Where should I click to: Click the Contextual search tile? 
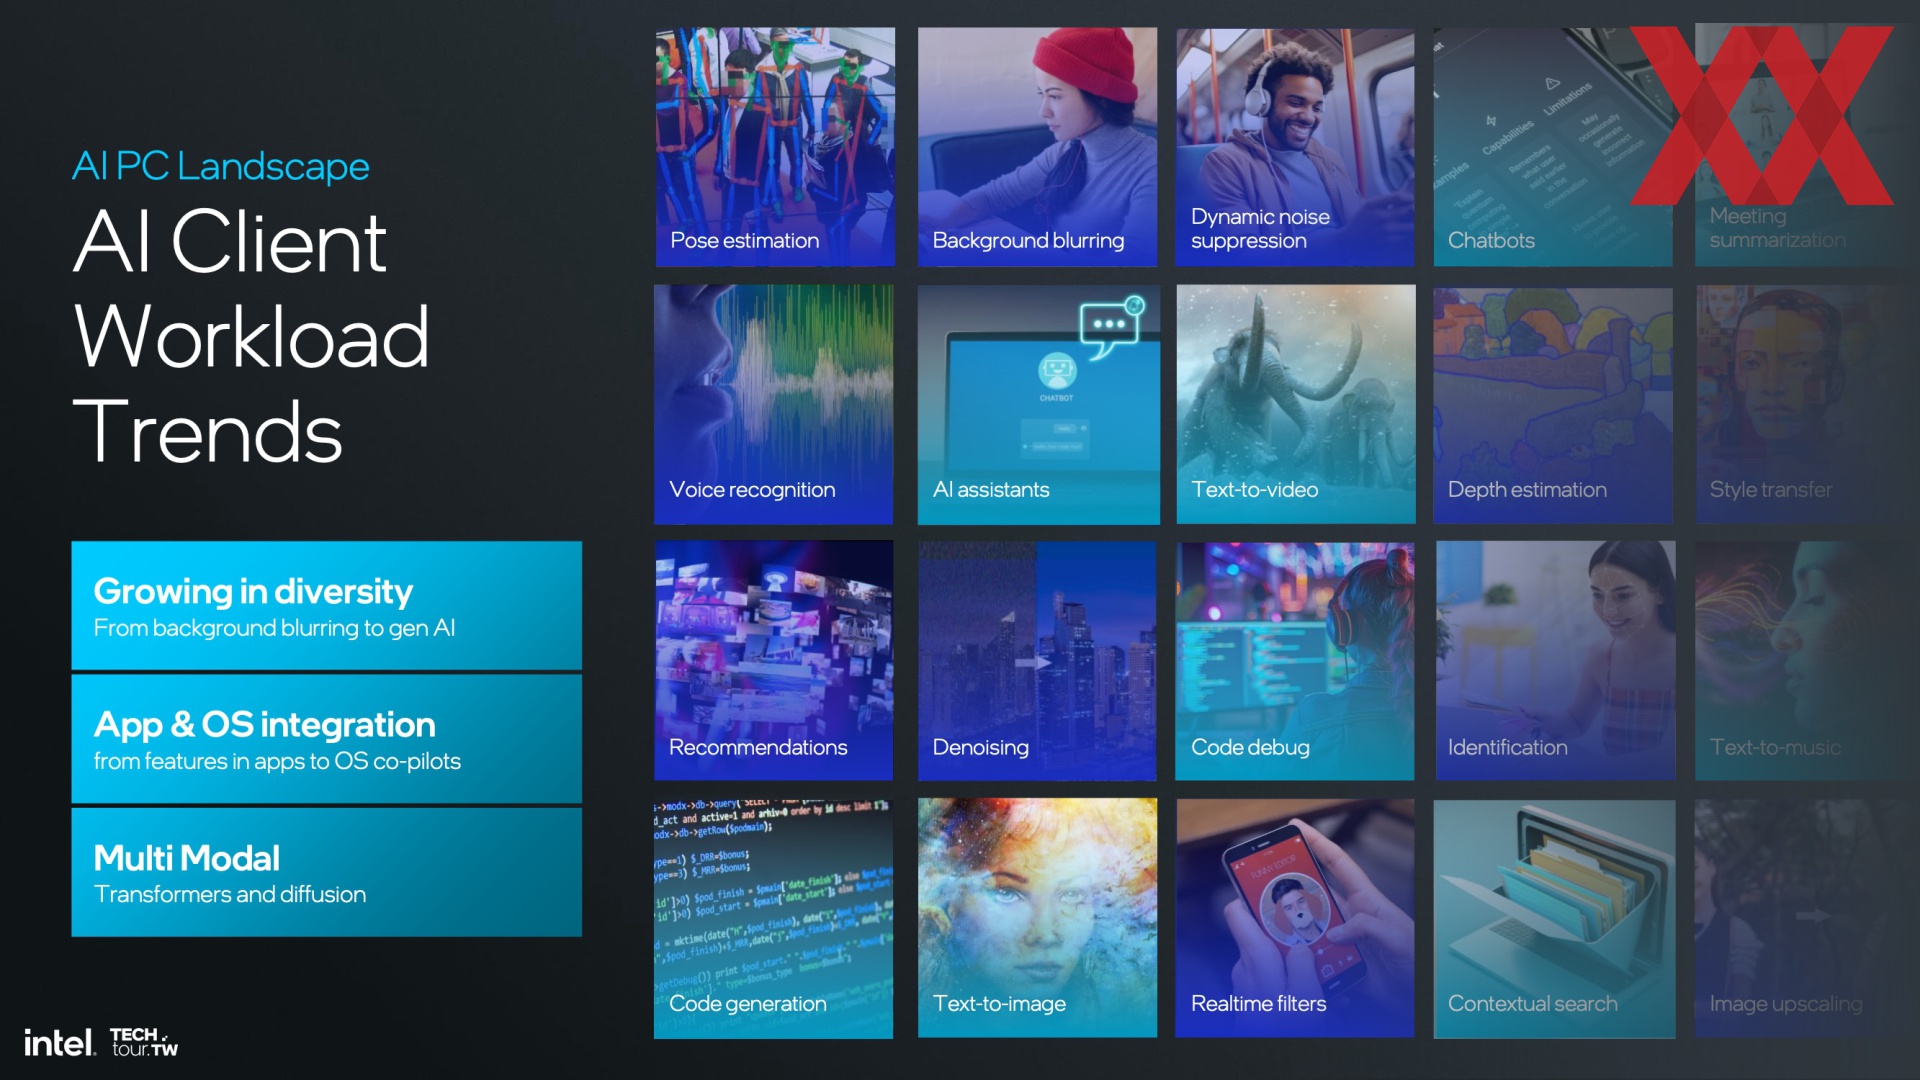tap(1554, 918)
